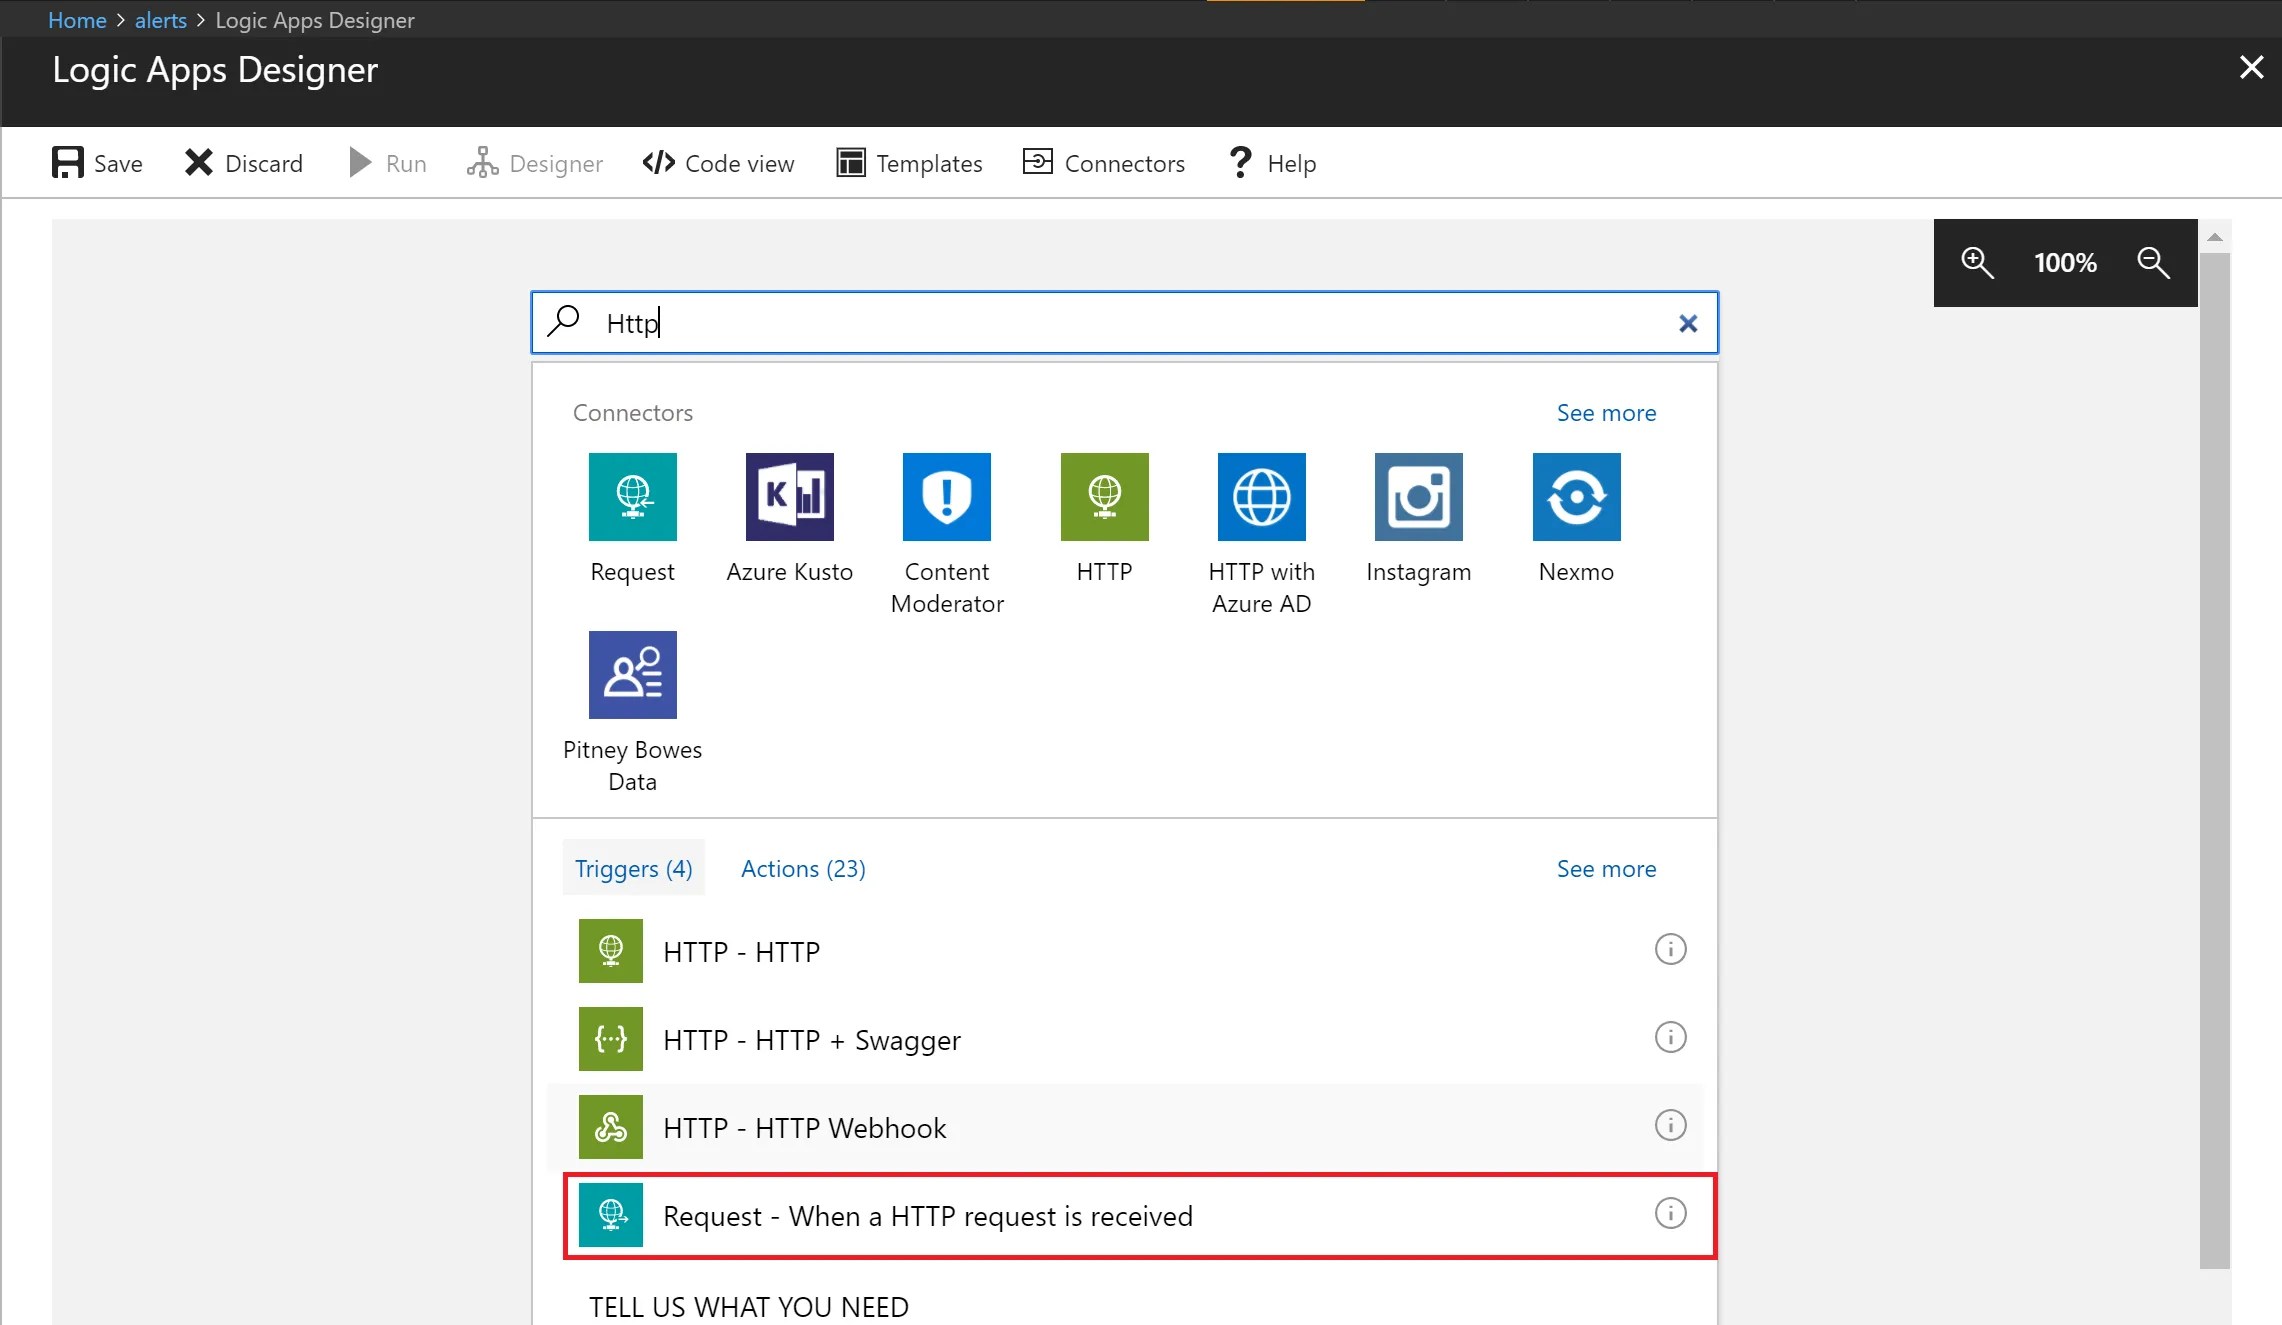
Task: Go to Home in the breadcrumb
Action: 77,20
